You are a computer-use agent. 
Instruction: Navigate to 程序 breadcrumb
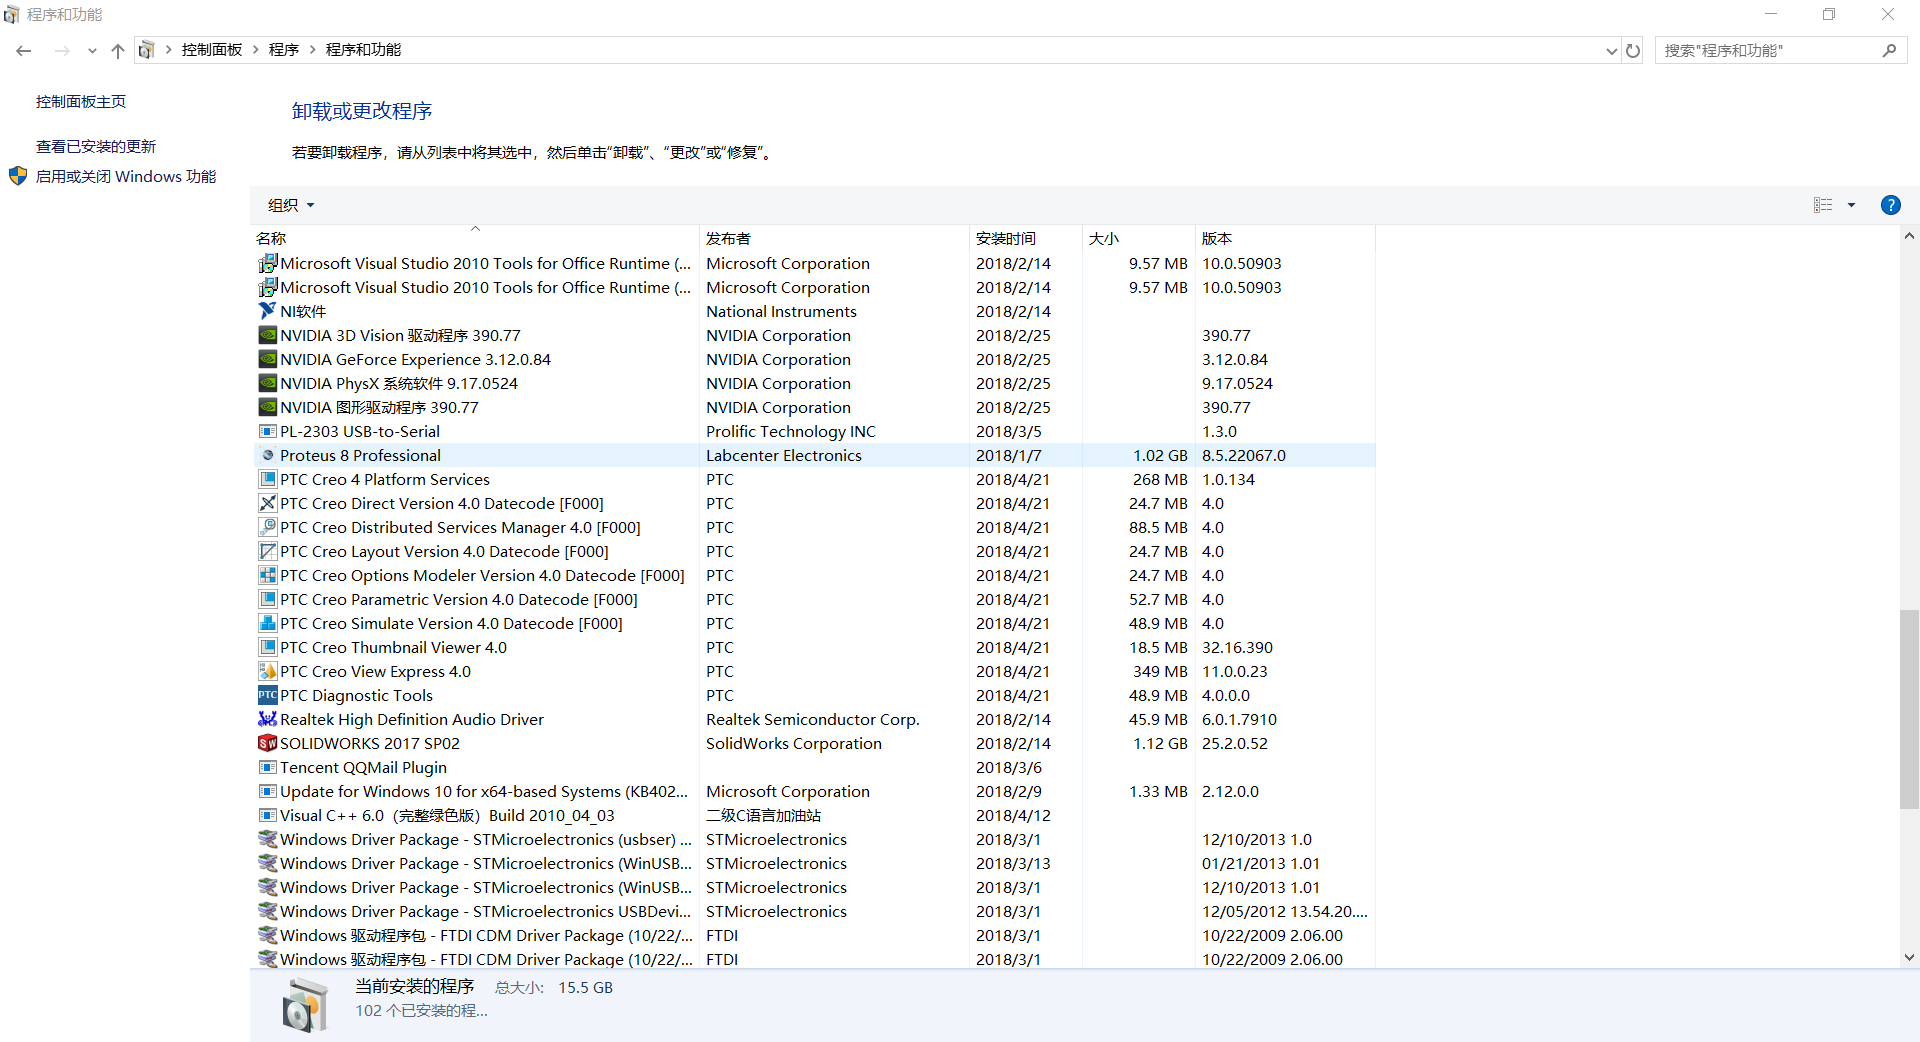point(284,50)
